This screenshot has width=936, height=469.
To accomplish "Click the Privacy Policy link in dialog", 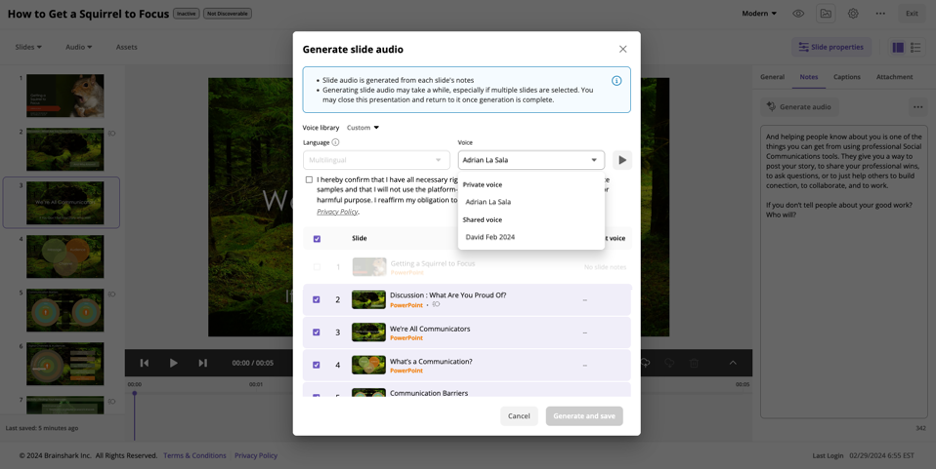I will (x=337, y=212).
